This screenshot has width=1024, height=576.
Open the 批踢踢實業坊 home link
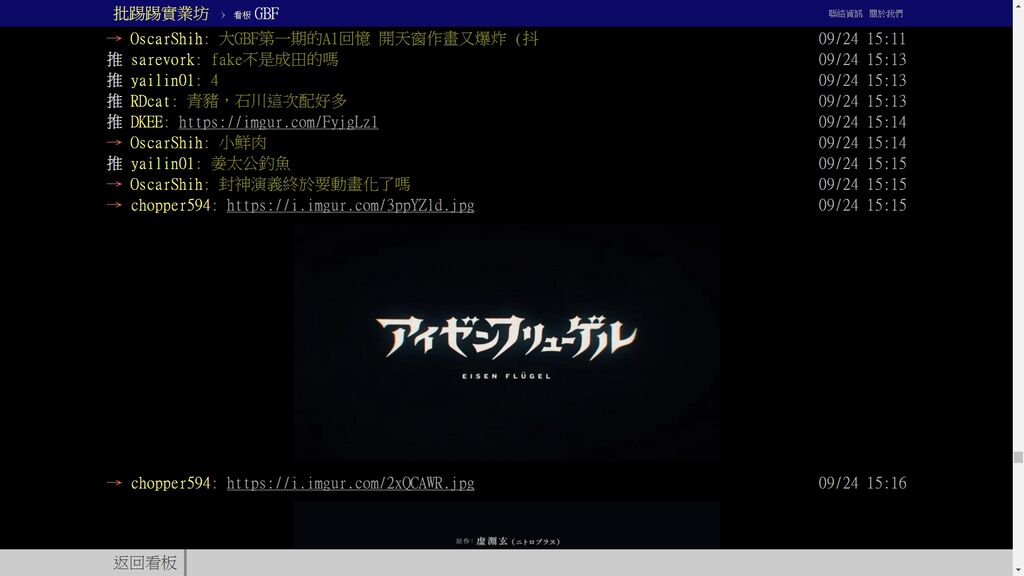161,14
